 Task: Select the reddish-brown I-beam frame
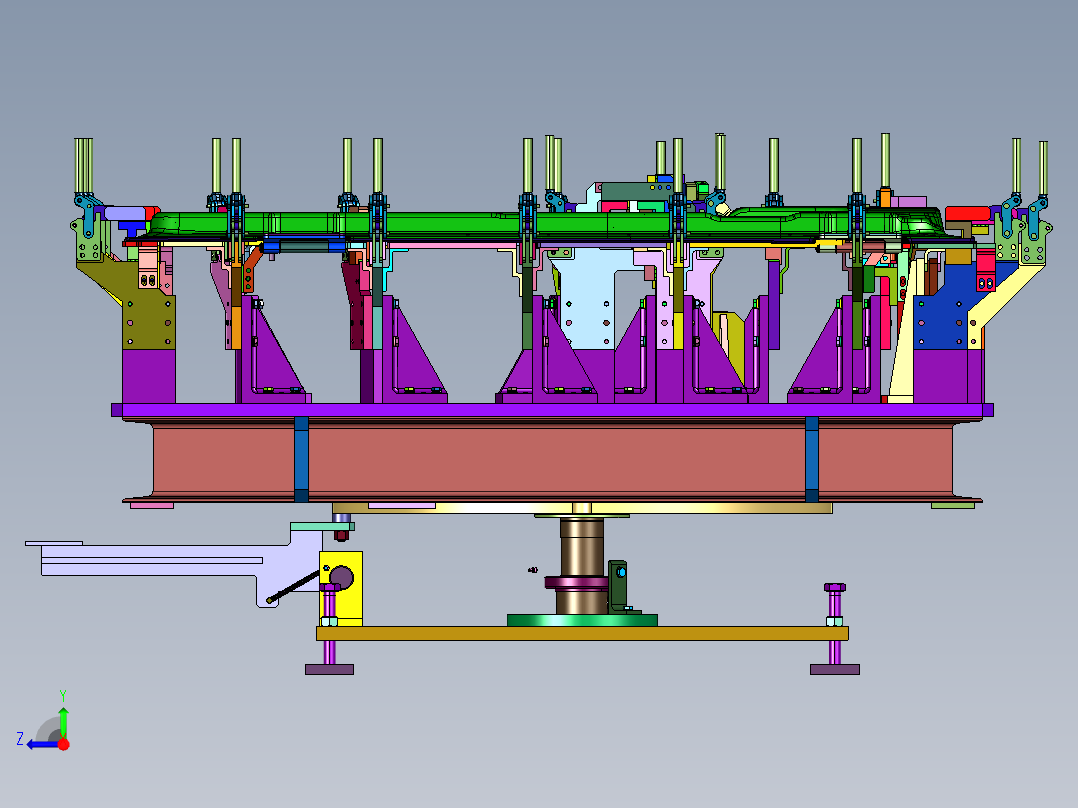[552, 461]
